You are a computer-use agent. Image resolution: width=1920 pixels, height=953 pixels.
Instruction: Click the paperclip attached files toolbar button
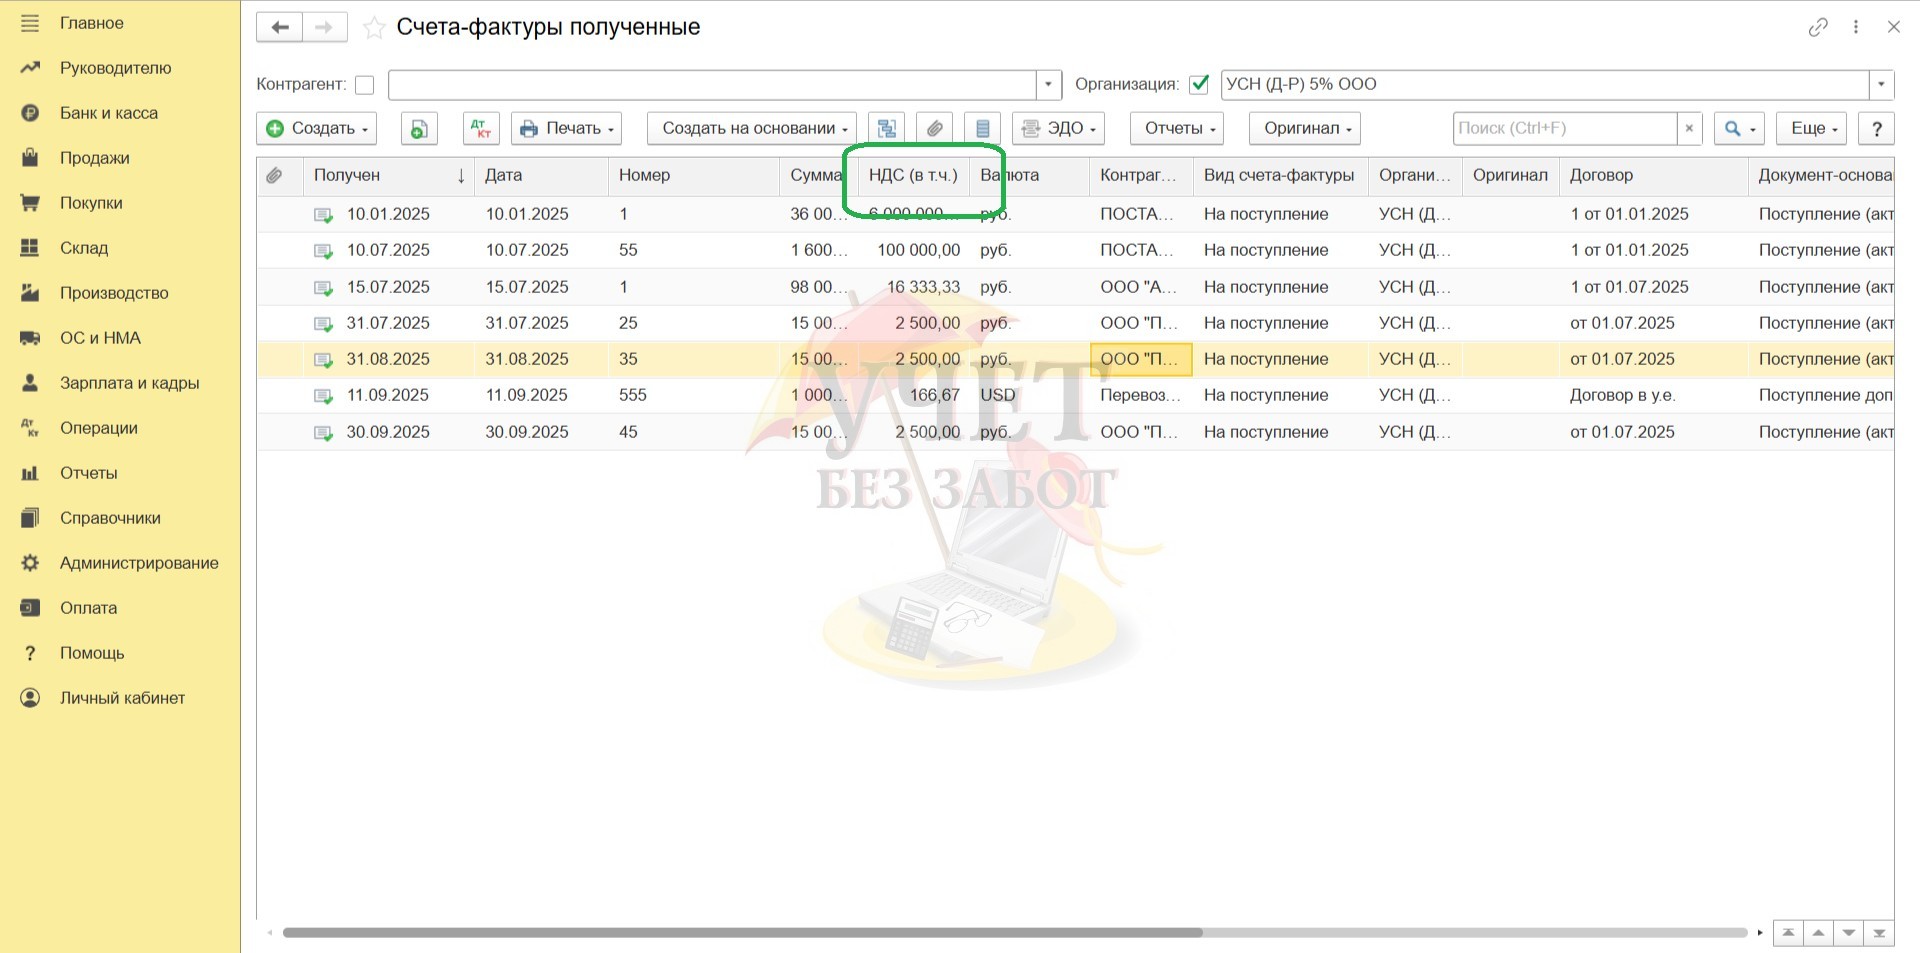click(934, 129)
